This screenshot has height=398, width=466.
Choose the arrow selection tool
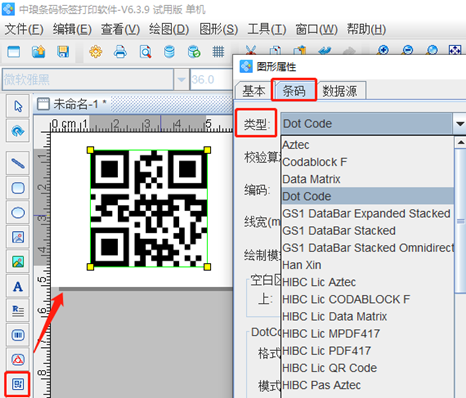tap(18, 106)
